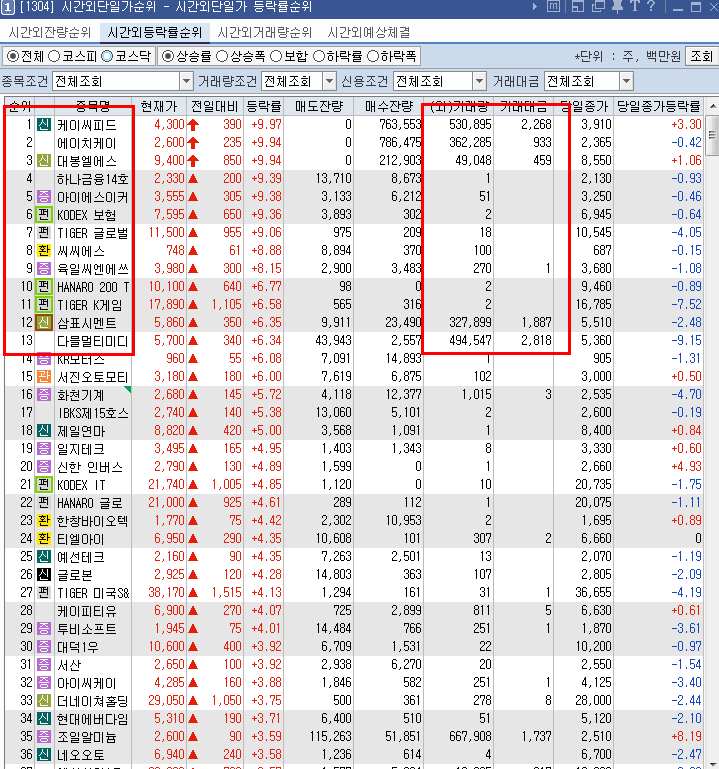This screenshot has width=719, height=769.
Task: Click the up triangle in 화천기계 row
Action: (x=193, y=394)
